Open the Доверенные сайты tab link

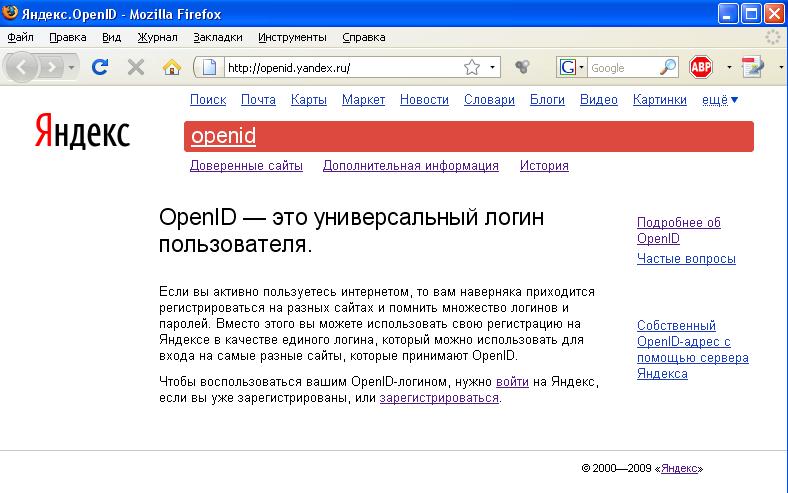(246, 165)
